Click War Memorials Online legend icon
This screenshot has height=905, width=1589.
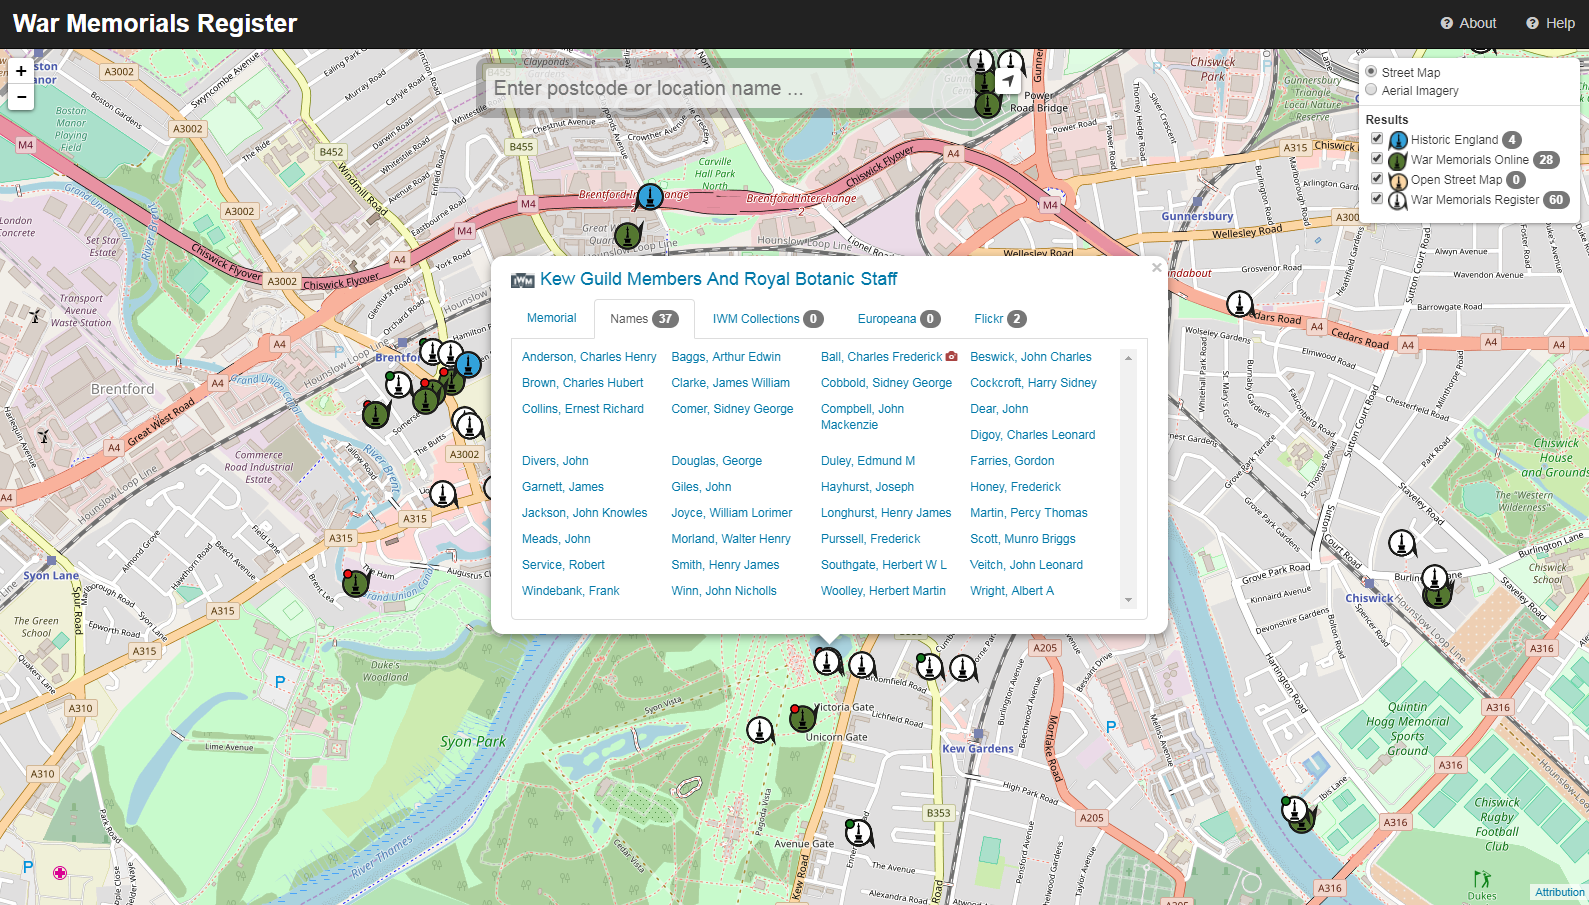(1398, 160)
